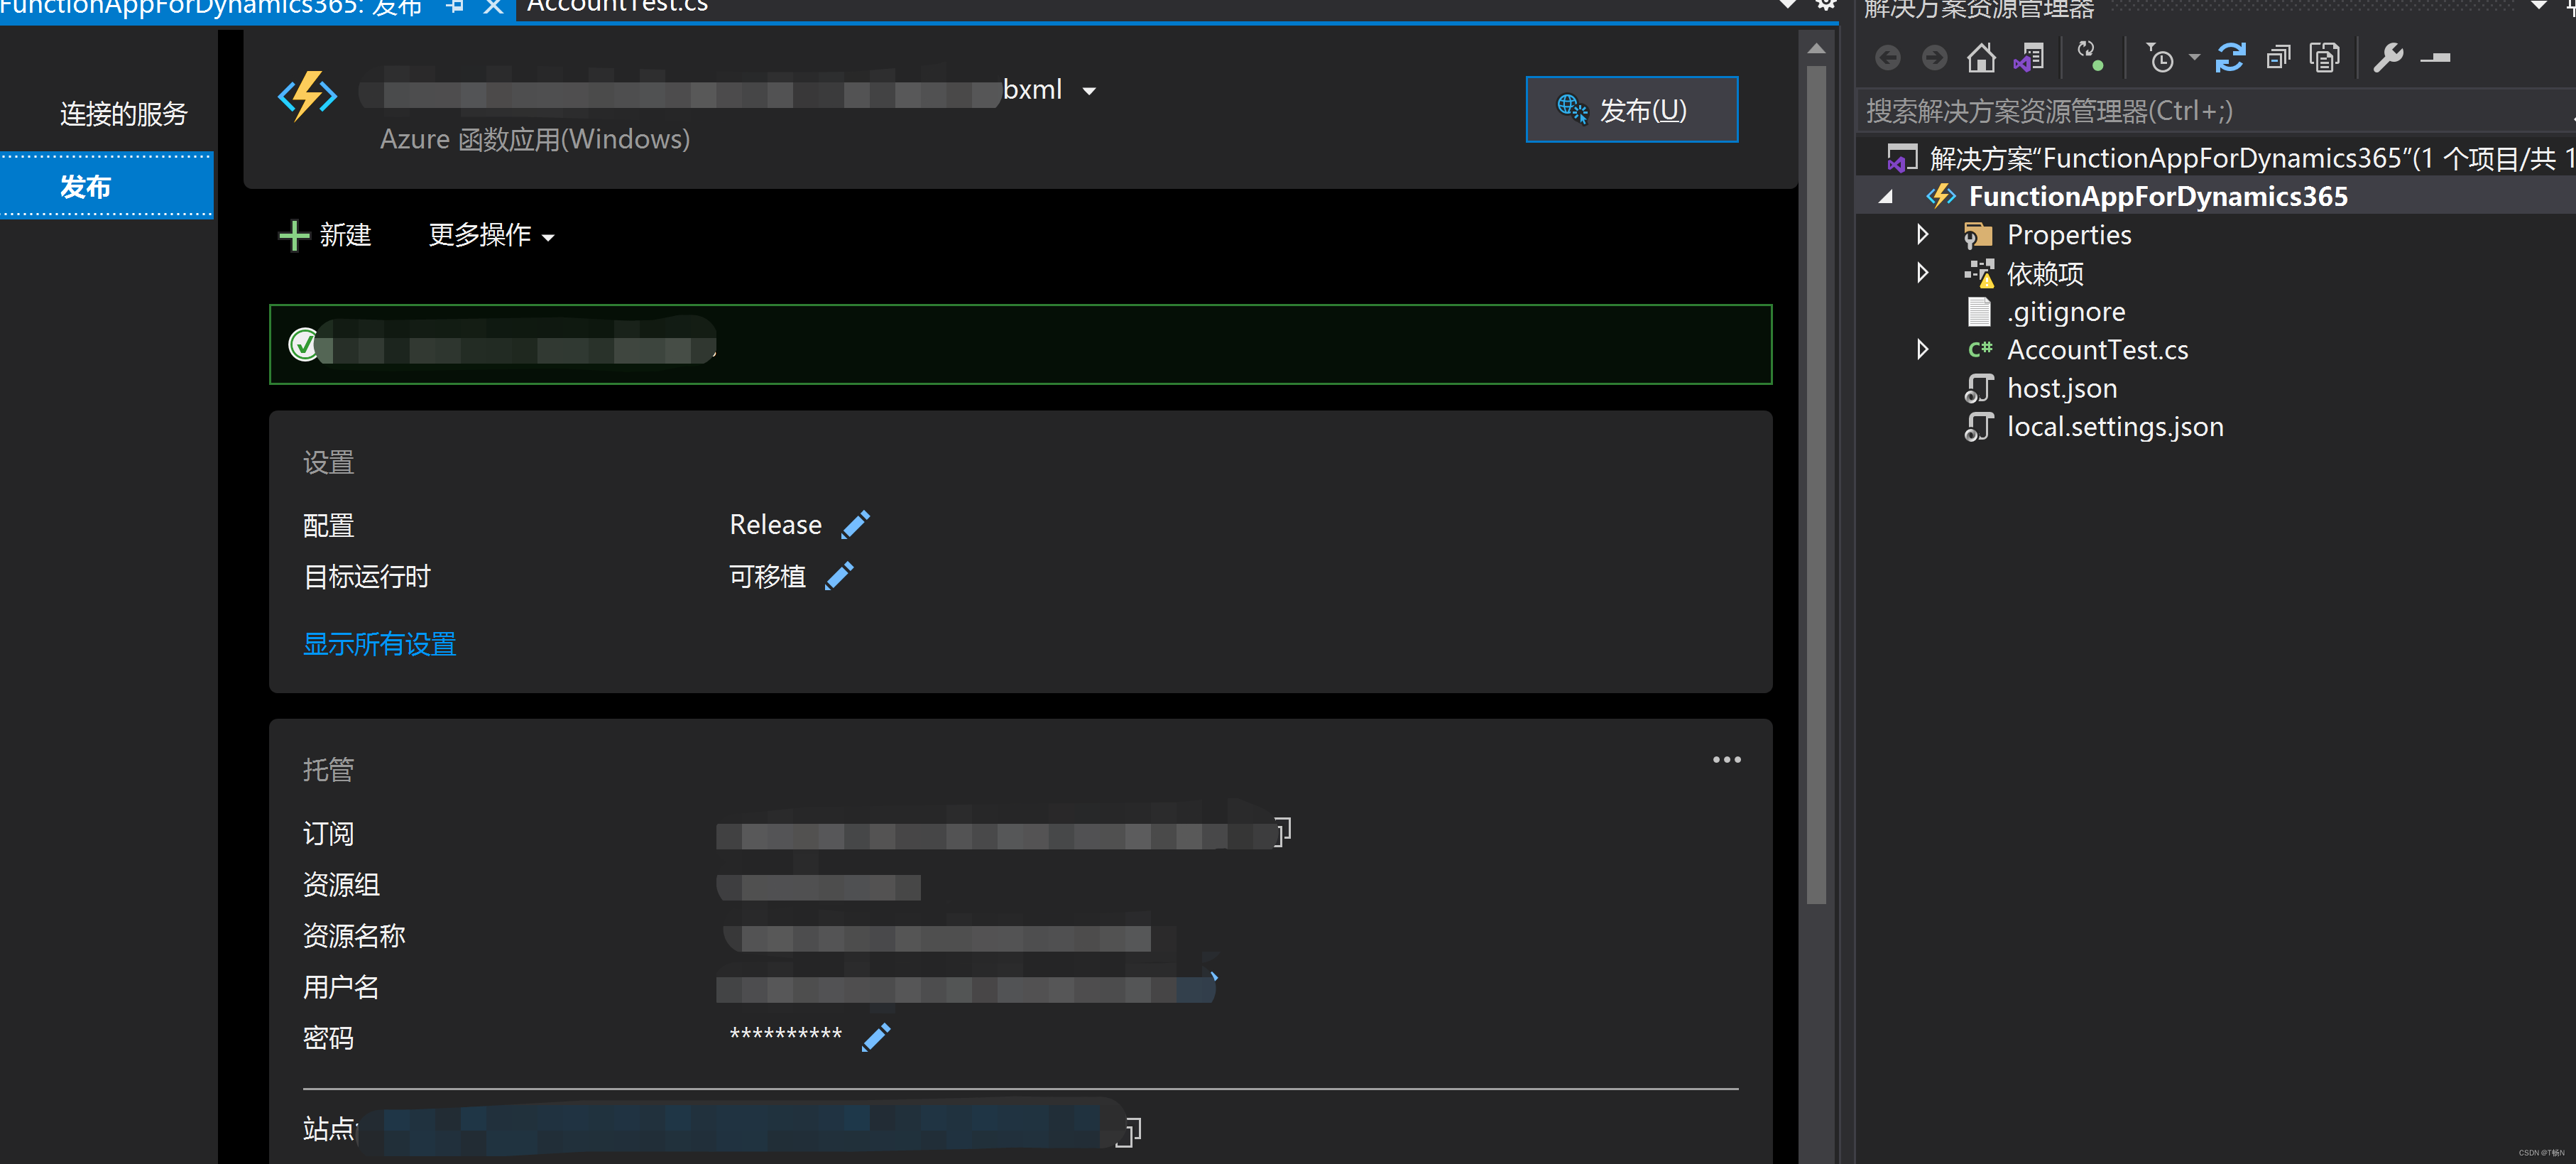Switch to the AccountTest.cs document tab
The image size is (2576, 1164).
(x=617, y=6)
